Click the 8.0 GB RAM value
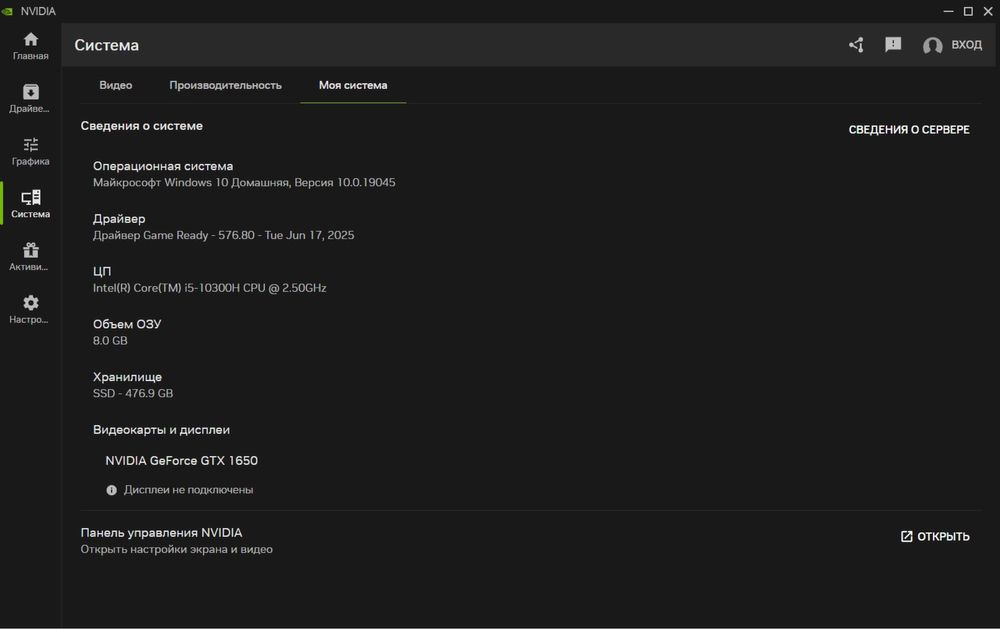This screenshot has width=1000, height=629. click(110, 341)
